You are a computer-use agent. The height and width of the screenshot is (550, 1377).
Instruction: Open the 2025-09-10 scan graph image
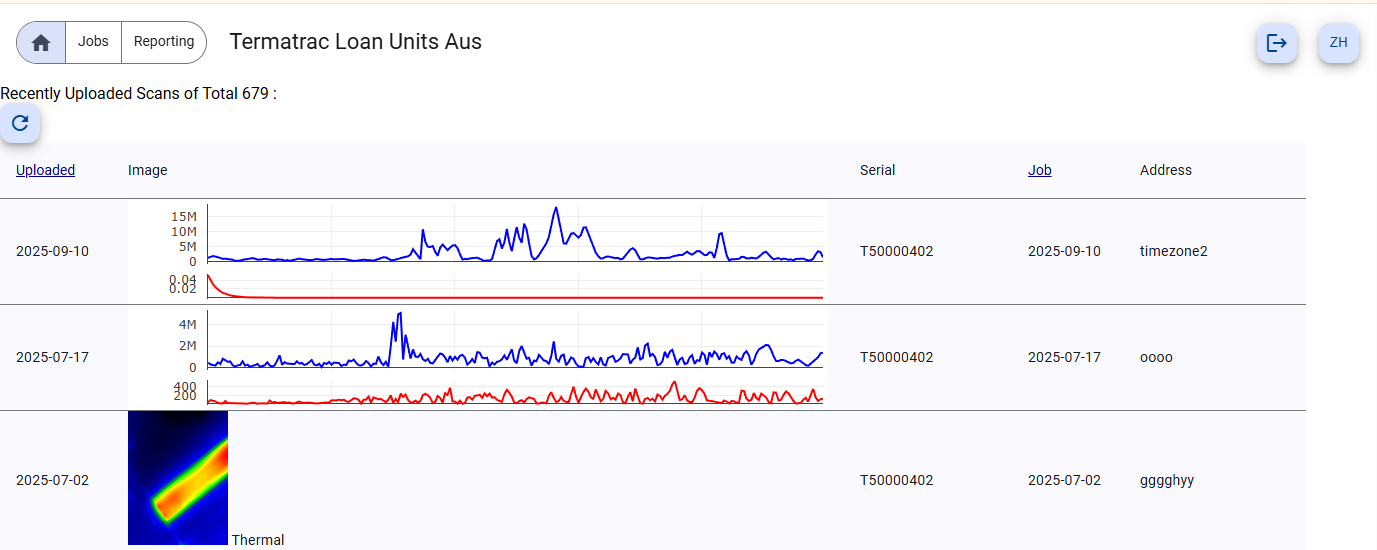click(478, 251)
